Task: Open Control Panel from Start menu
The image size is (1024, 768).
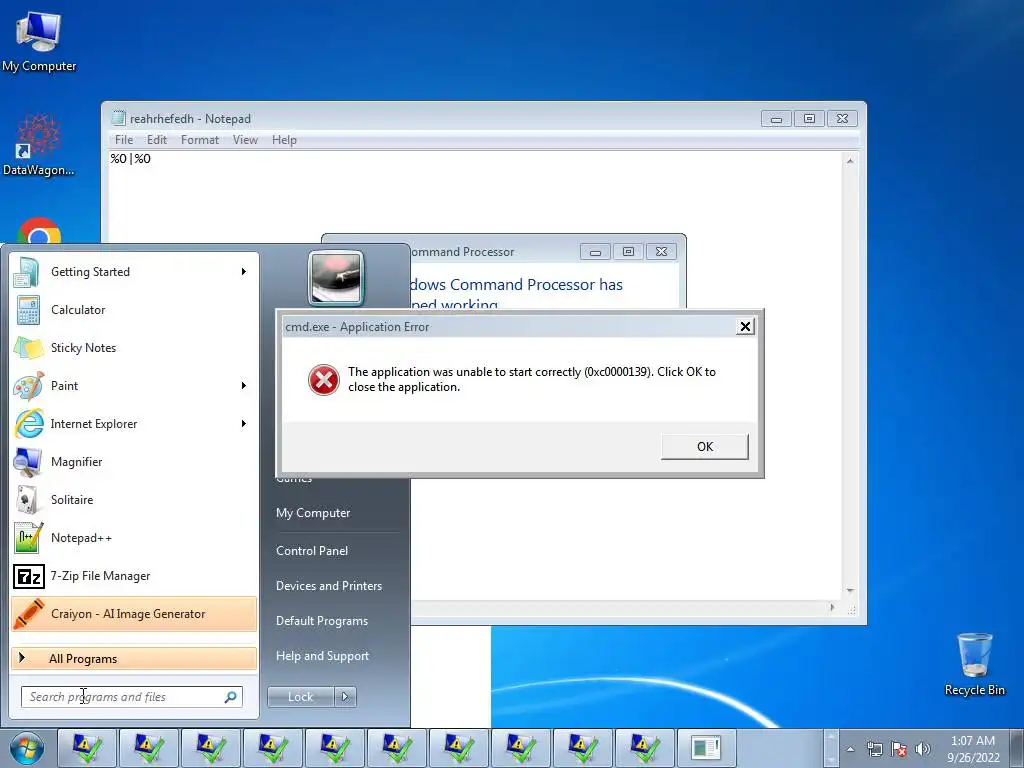Action: tap(312, 551)
